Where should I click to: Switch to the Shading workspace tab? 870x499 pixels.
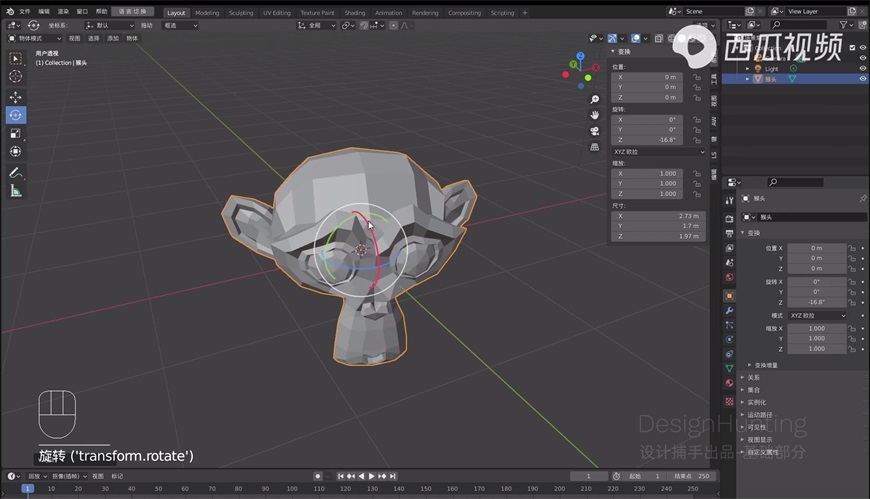click(355, 13)
